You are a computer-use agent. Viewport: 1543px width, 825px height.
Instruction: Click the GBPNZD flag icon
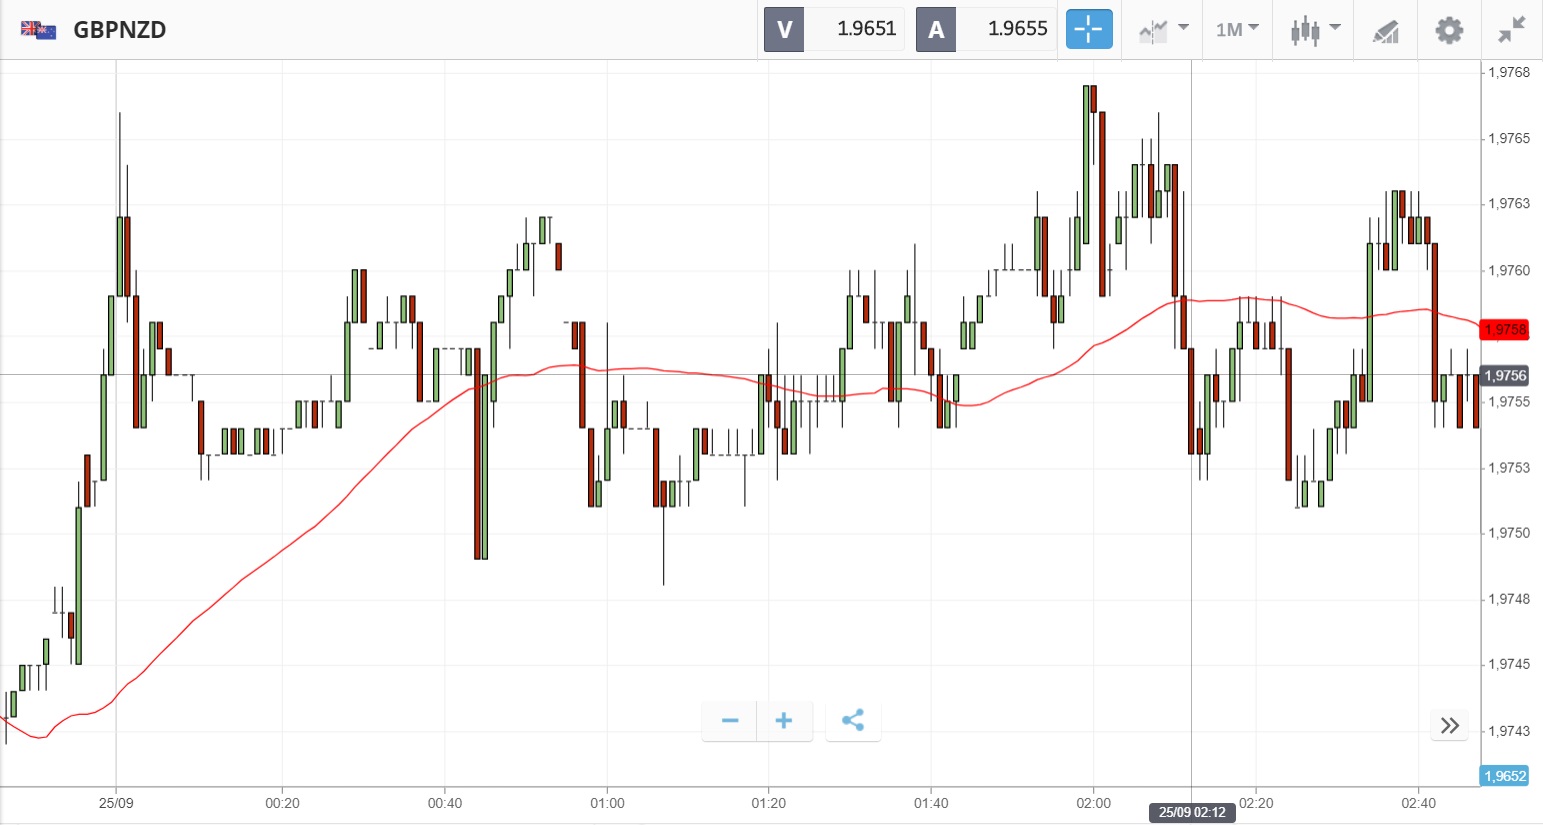coord(38,30)
